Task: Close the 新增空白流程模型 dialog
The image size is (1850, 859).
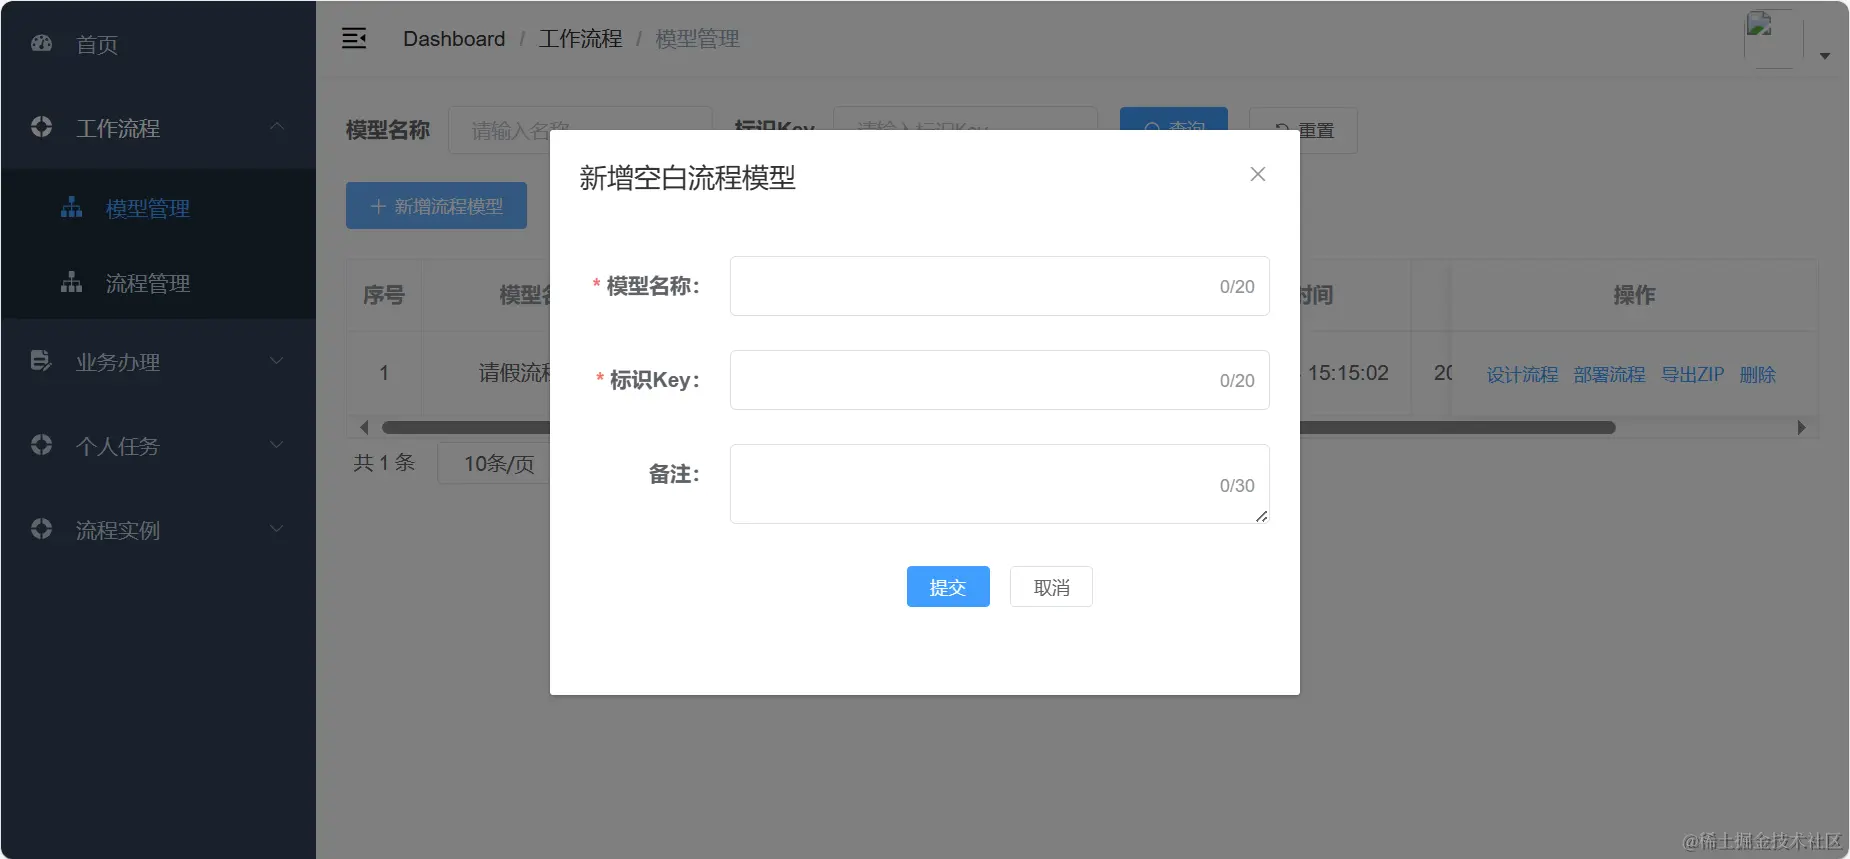Action: 1258,174
